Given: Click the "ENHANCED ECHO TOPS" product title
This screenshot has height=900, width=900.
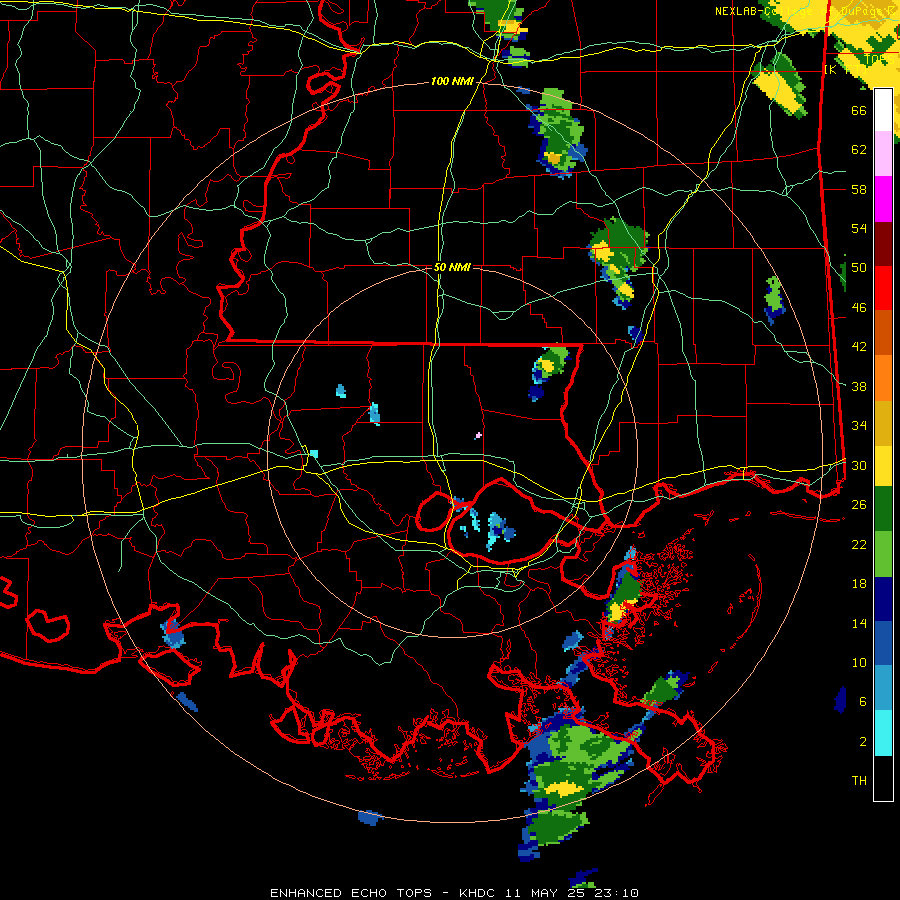Looking at the screenshot, I should tap(351, 893).
